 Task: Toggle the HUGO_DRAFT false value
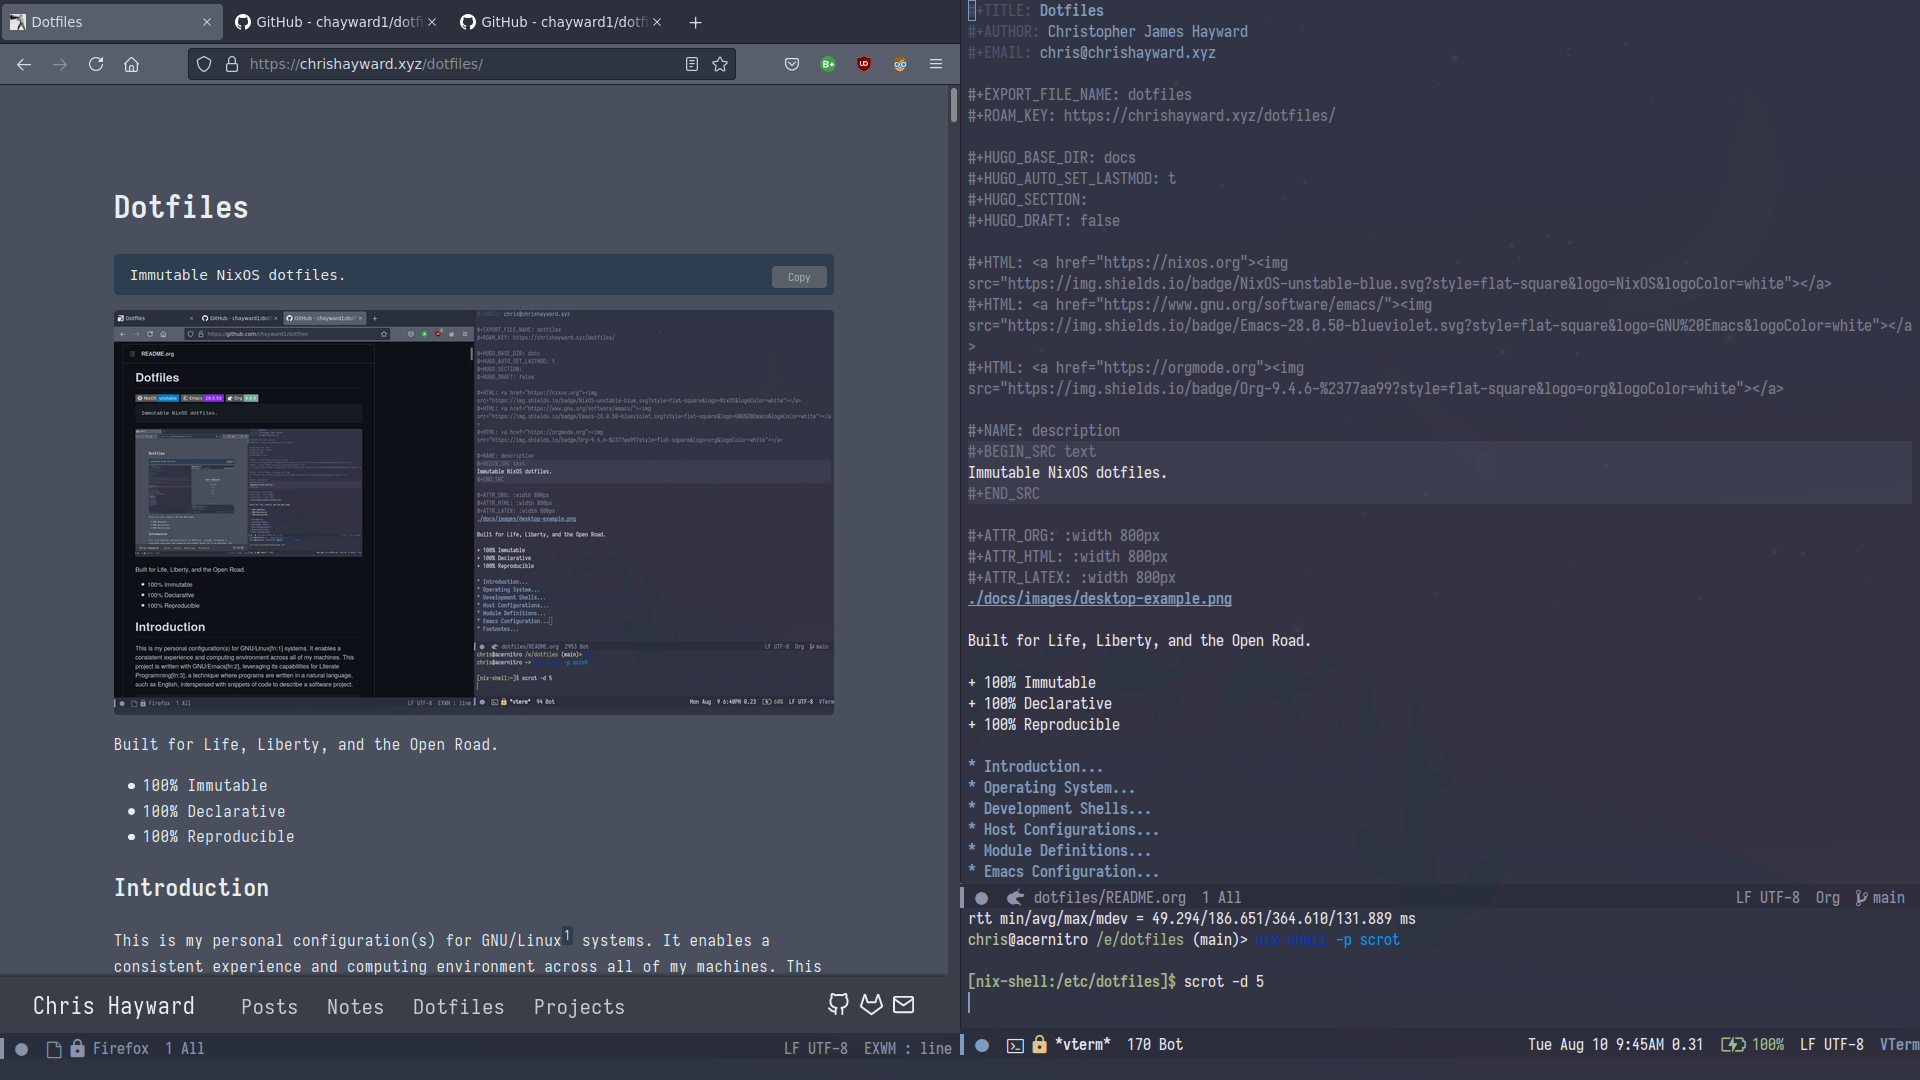point(1100,220)
